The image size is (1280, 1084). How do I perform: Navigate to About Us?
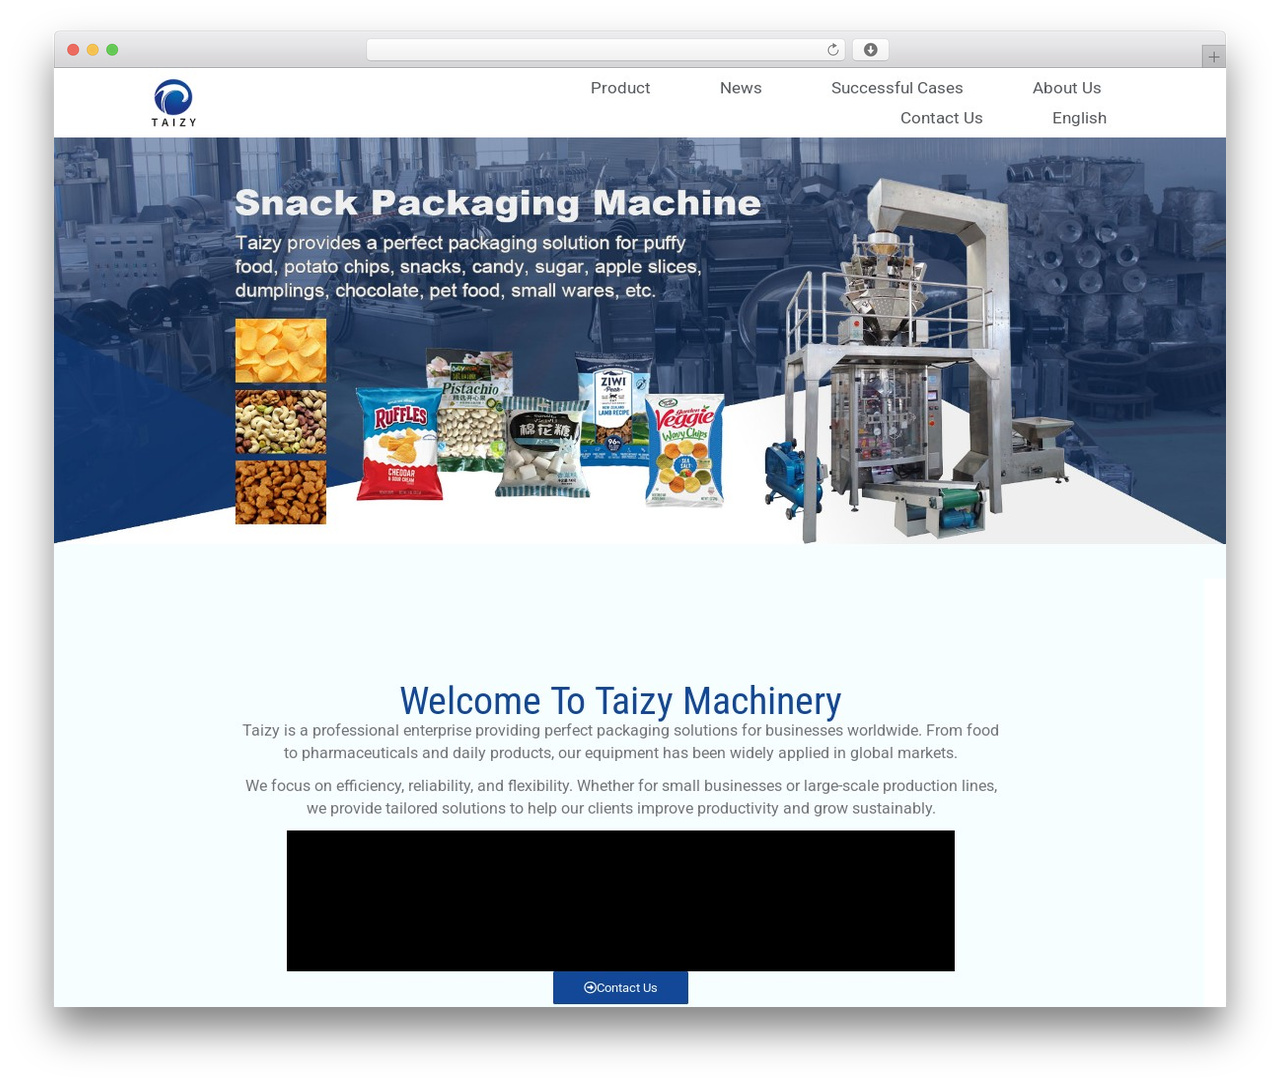click(1067, 88)
